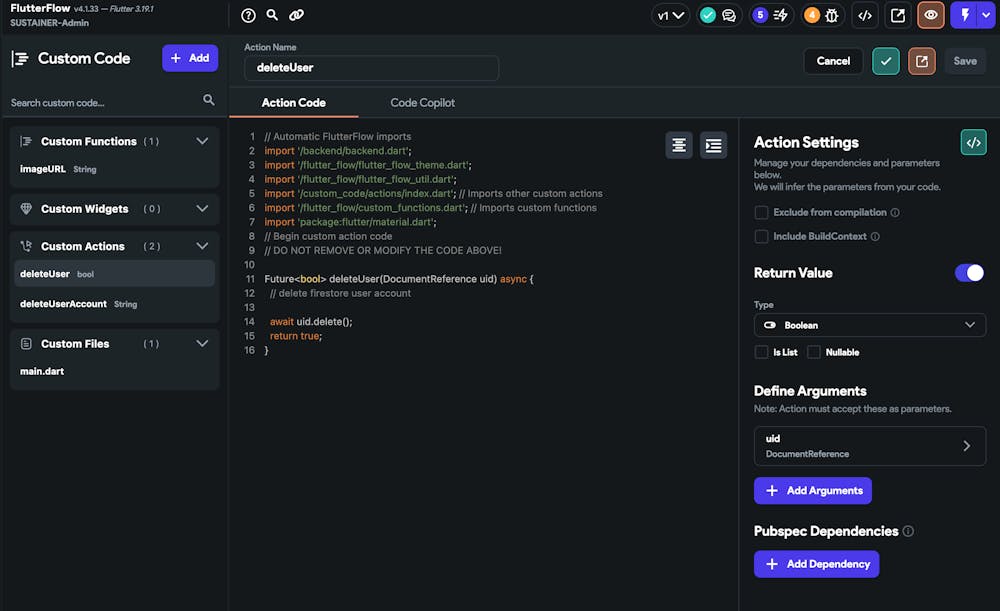
Task: Enable Exclude from compilation checkbox
Action: point(762,212)
